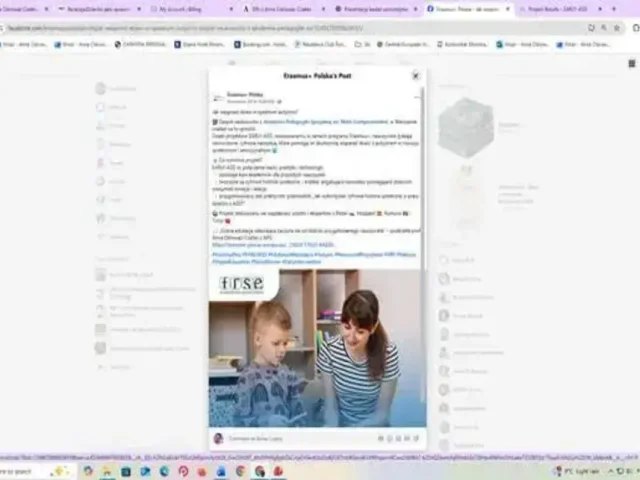Click the Akademia Pedagogiki Specjalnej mention link
Screen dimensions: 640x480
325,122
